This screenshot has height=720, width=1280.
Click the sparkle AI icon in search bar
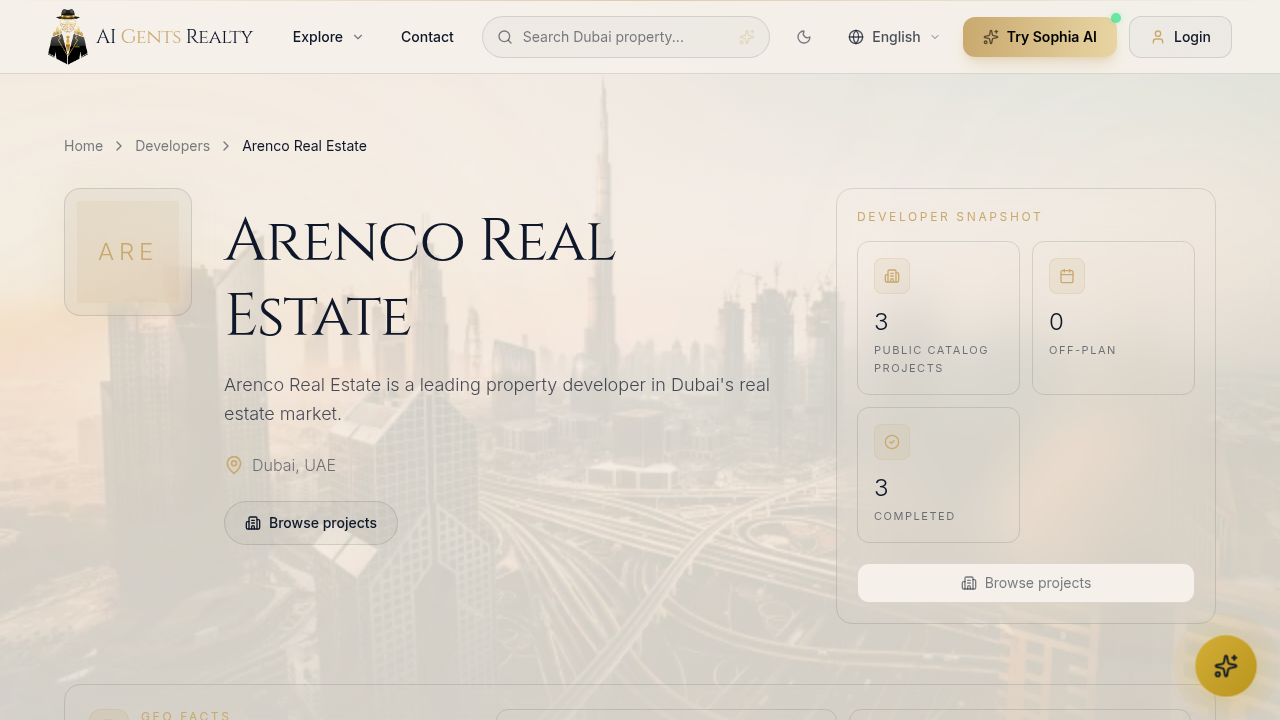(x=747, y=37)
